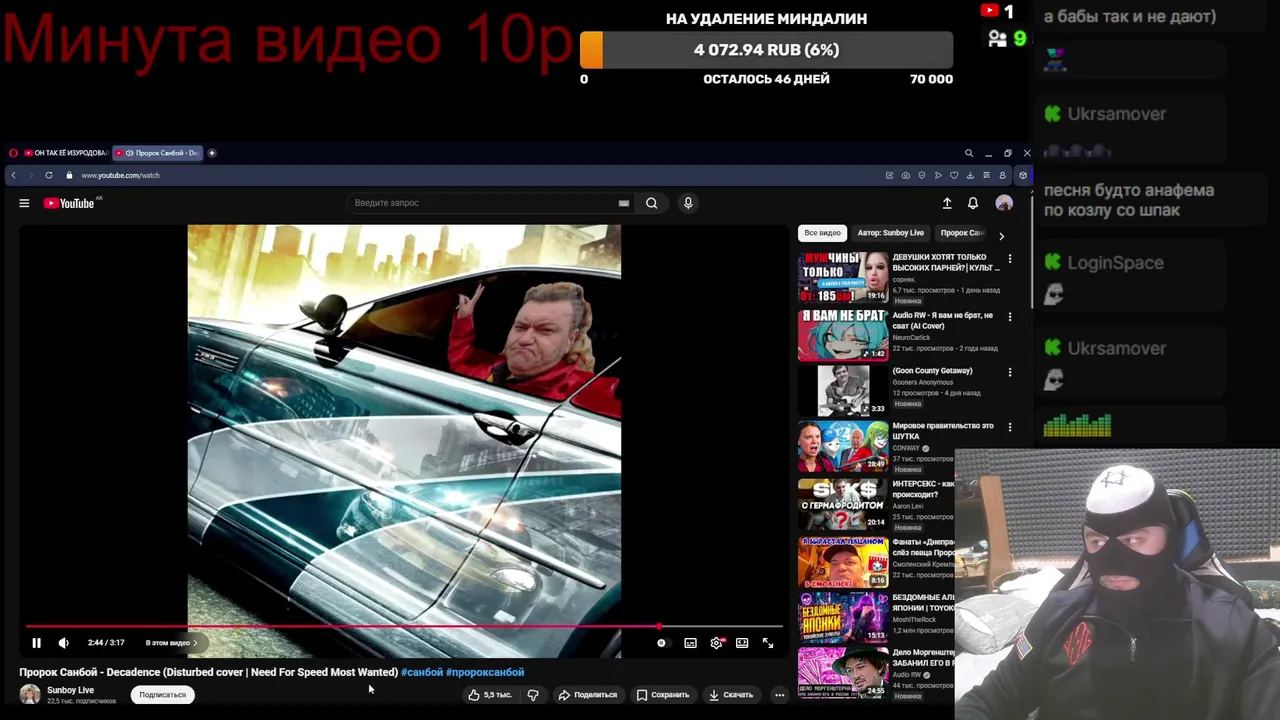Go back in the browser

(x=13, y=175)
